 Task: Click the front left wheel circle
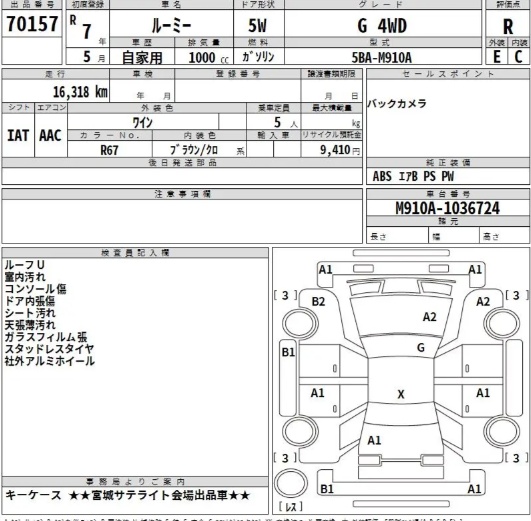[x=300, y=324]
